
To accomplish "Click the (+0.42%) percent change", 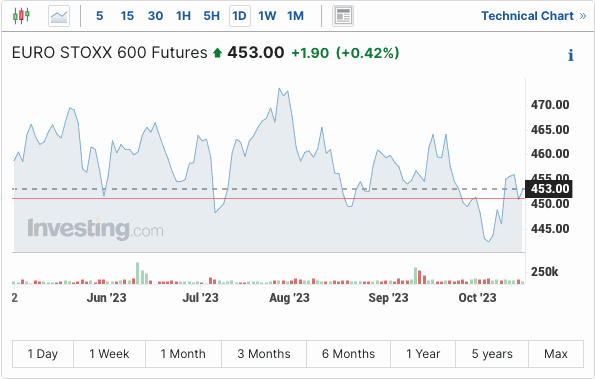I will (x=368, y=53).
